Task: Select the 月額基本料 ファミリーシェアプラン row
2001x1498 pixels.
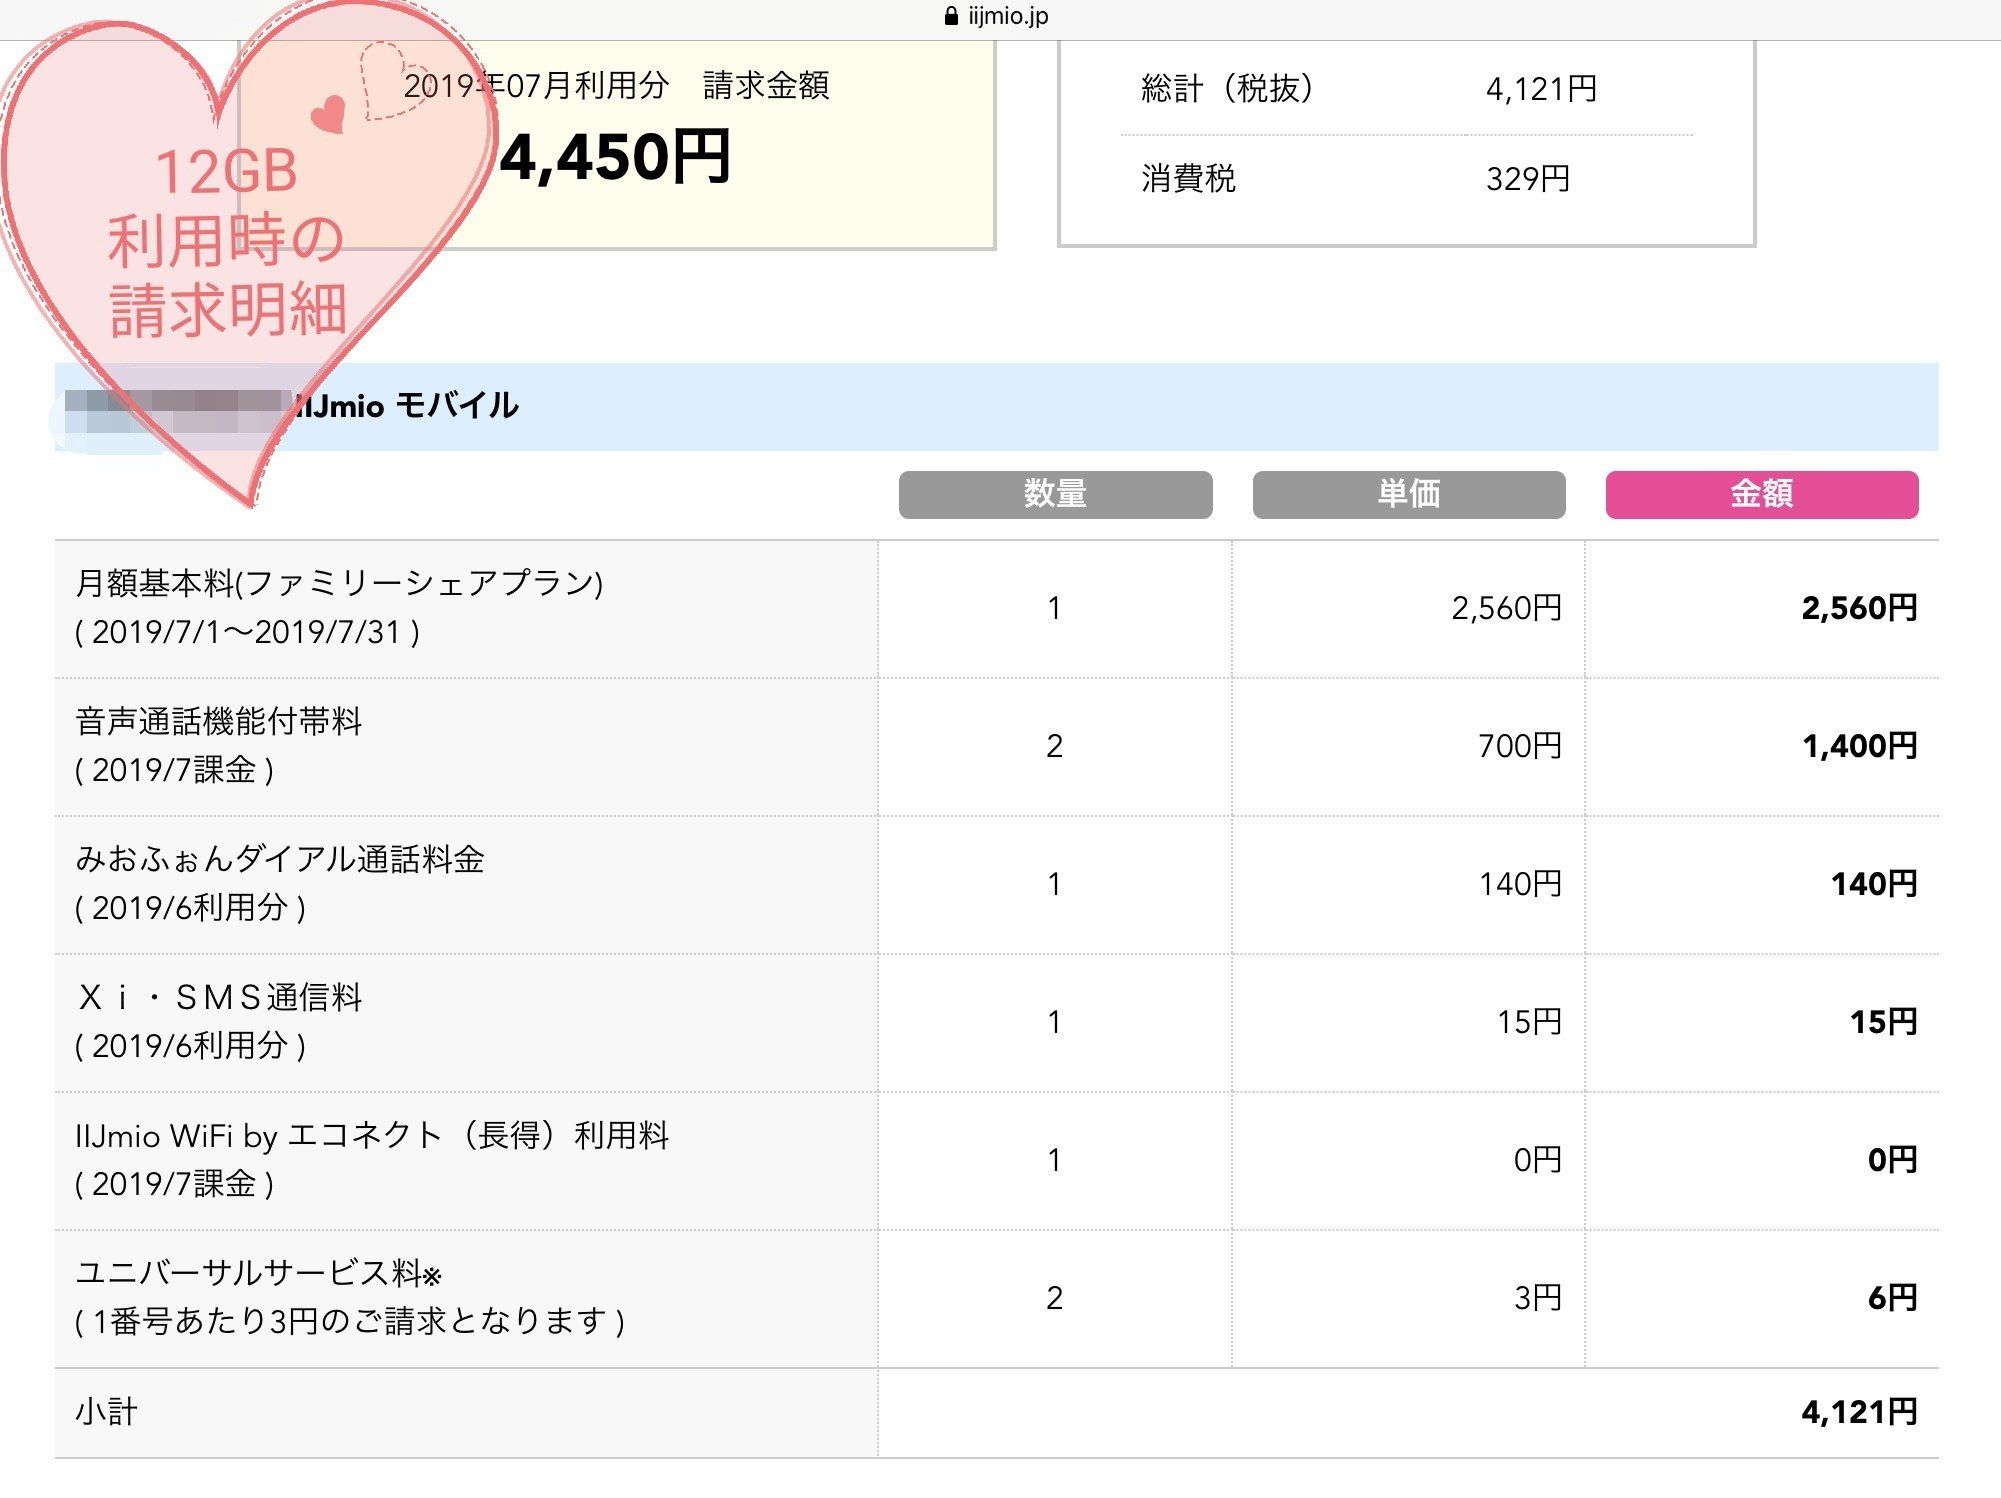Action: 339,584
